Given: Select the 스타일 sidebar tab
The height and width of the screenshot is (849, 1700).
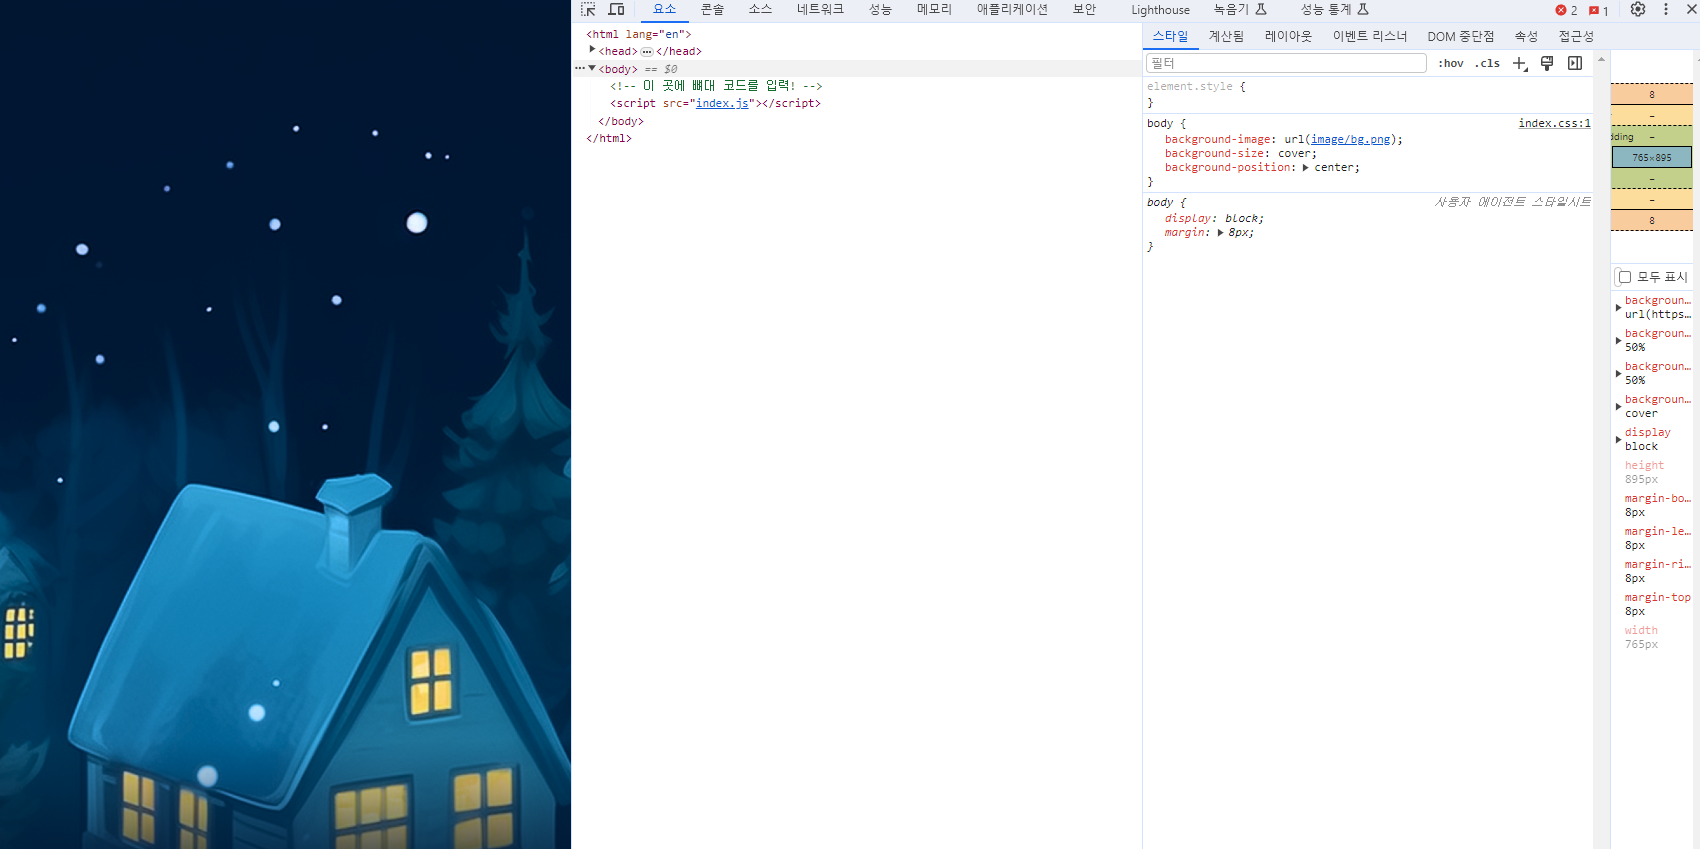Looking at the screenshot, I should [1170, 37].
